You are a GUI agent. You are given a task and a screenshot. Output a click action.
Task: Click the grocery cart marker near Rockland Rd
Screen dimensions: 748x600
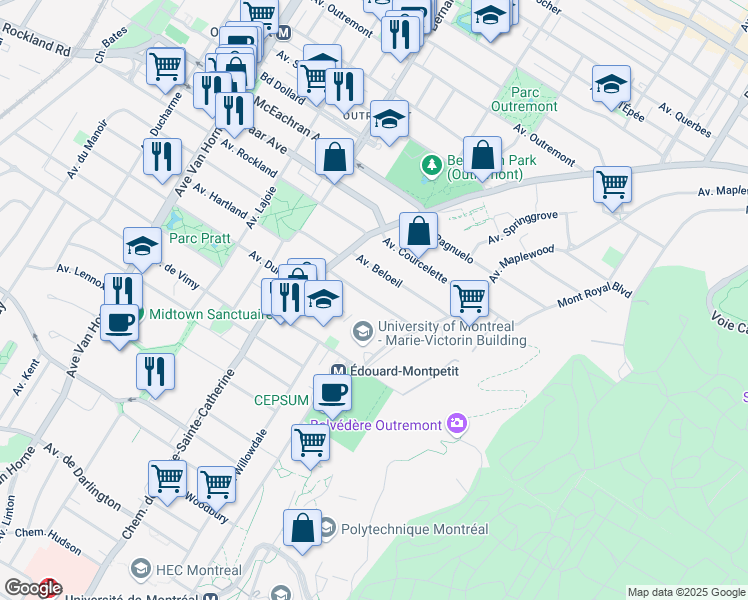point(166,67)
